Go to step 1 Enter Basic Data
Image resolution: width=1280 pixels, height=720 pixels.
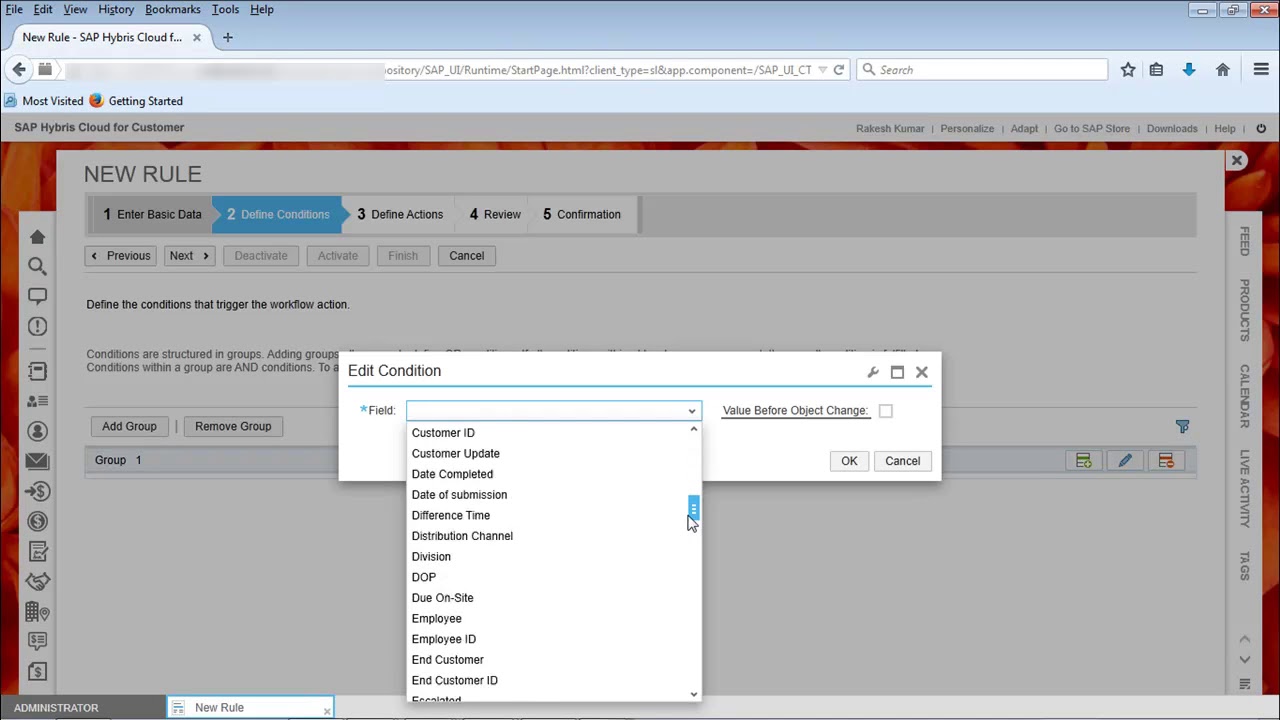tap(152, 214)
